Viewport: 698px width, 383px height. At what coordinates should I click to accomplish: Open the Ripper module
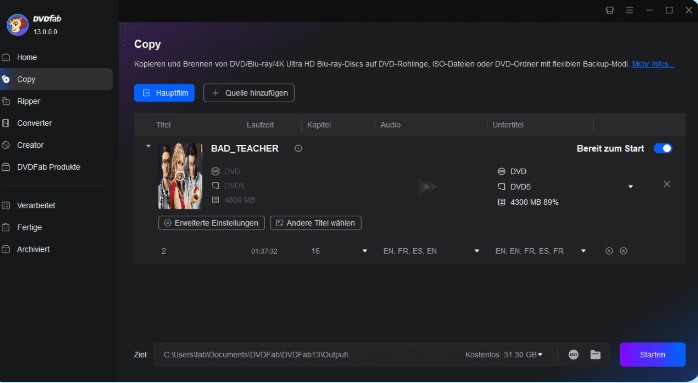28,102
